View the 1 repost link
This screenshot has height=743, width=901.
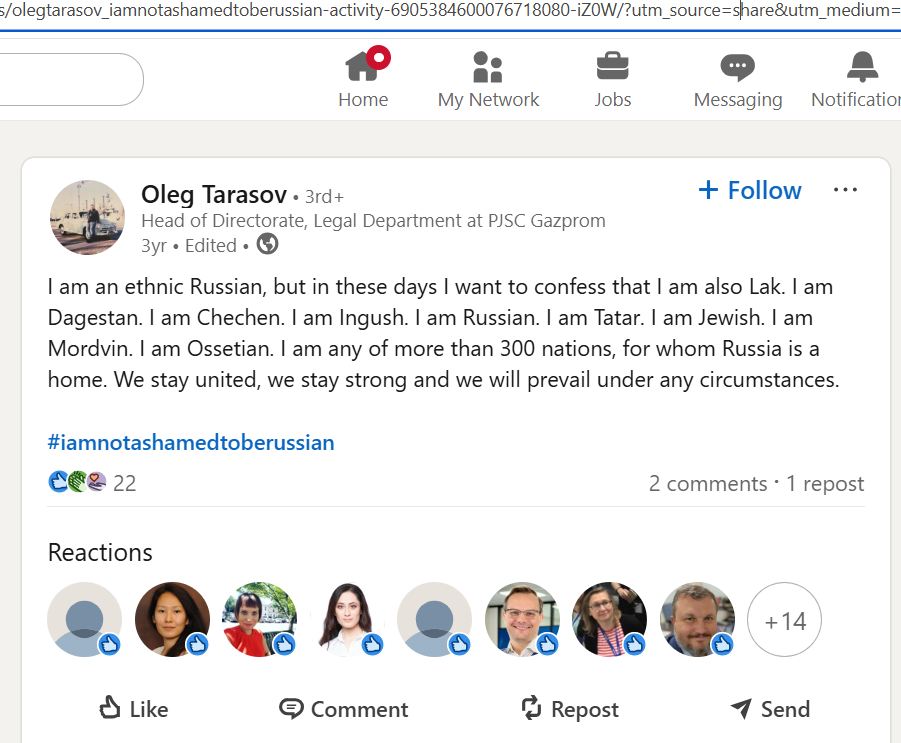pyautogui.click(x=825, y=484)
